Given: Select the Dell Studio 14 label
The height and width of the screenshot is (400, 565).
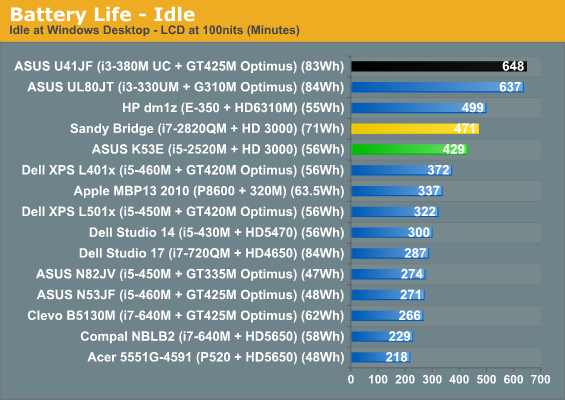Looking at the screenshot, I should pos(217,233).
